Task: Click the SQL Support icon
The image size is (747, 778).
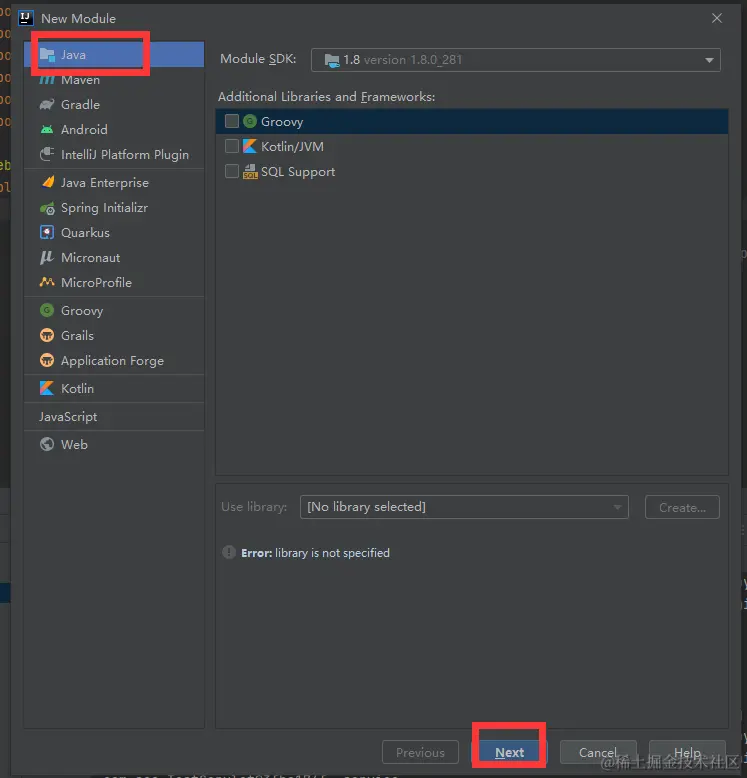Action: pos(250,172)
